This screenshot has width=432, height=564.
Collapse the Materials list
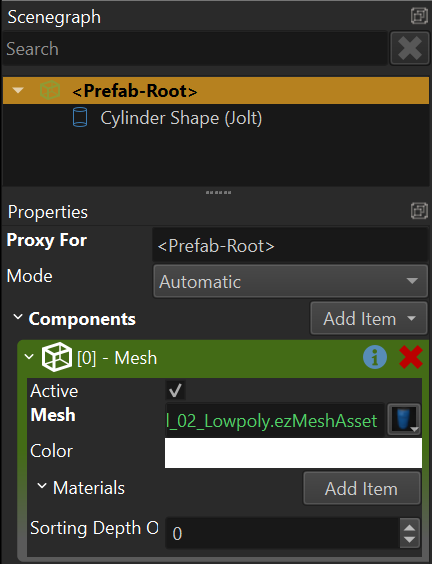pyautogui.click(x=42, y=486)
